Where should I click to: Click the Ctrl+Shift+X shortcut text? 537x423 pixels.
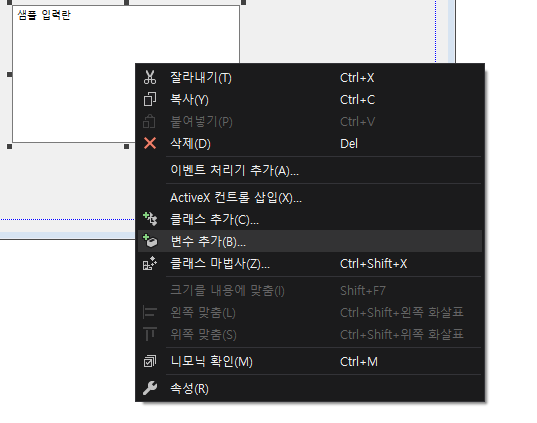tap(373, 264)
